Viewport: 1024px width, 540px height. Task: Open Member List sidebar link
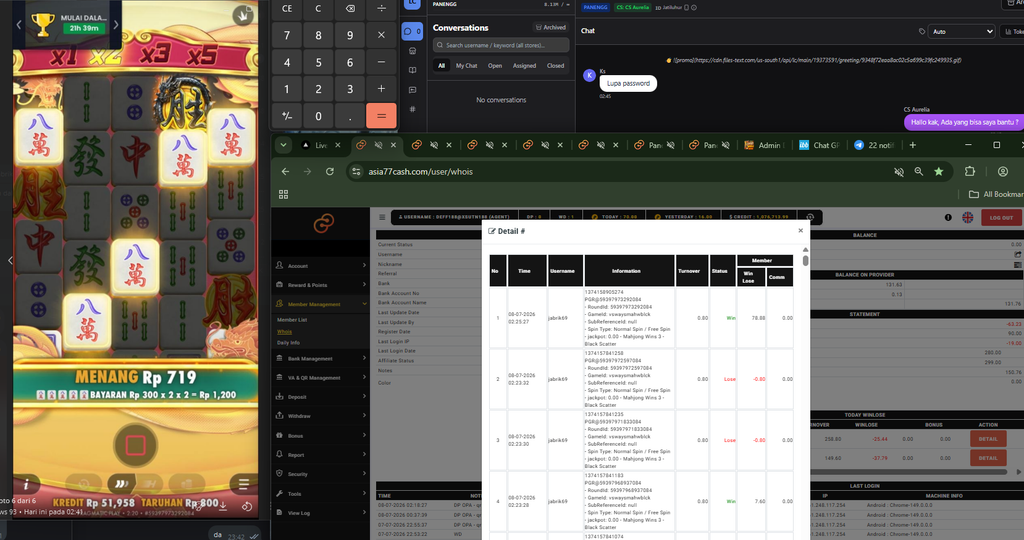(292, 320)
